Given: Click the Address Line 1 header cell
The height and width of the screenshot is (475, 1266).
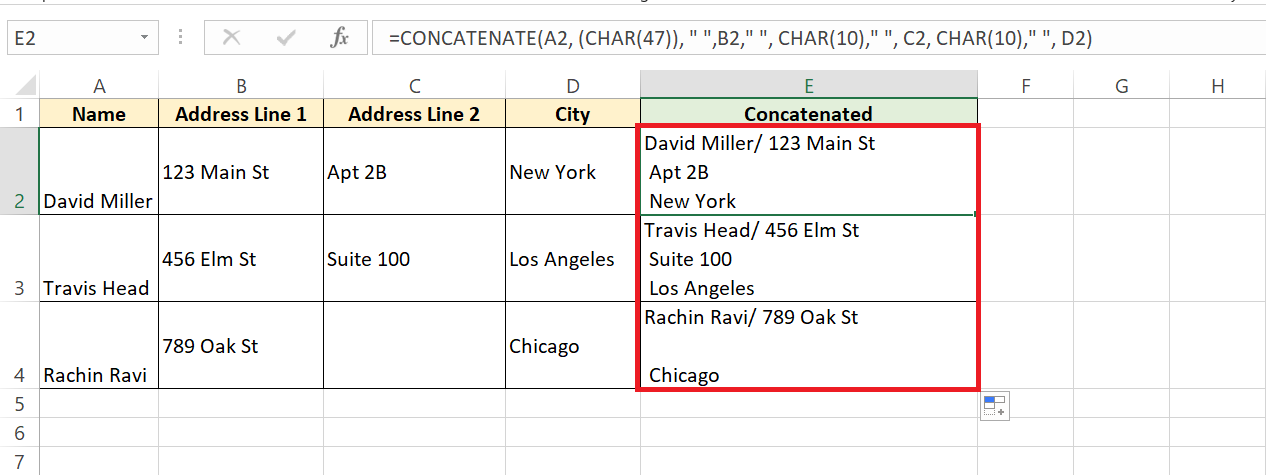Looking at the screenshot, I should 241,114.
